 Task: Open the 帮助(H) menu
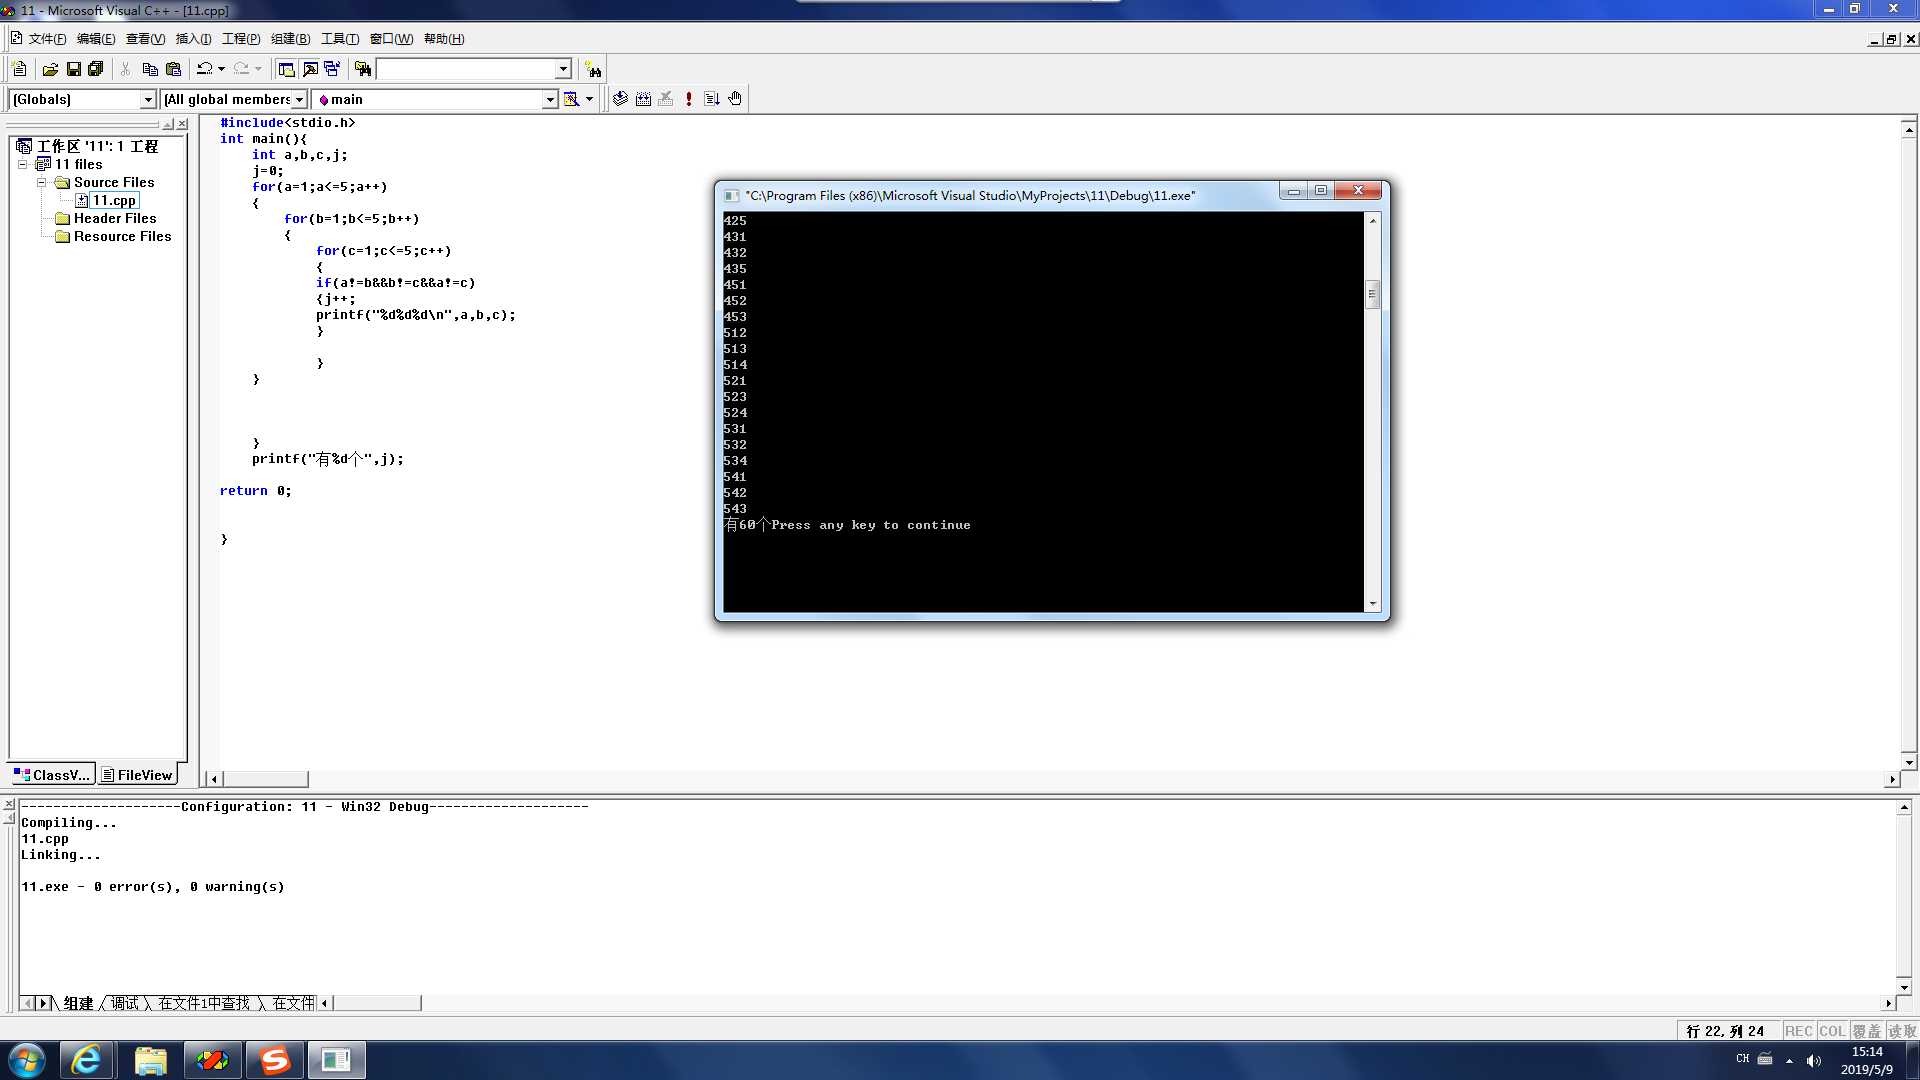444,39
